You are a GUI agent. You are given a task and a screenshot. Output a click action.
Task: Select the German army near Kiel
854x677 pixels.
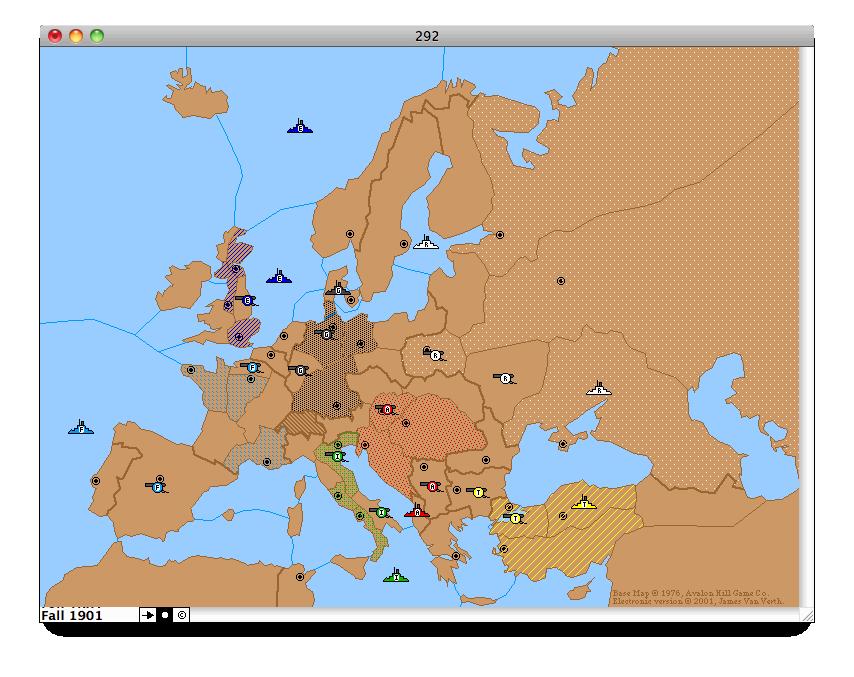pos(326,334)
